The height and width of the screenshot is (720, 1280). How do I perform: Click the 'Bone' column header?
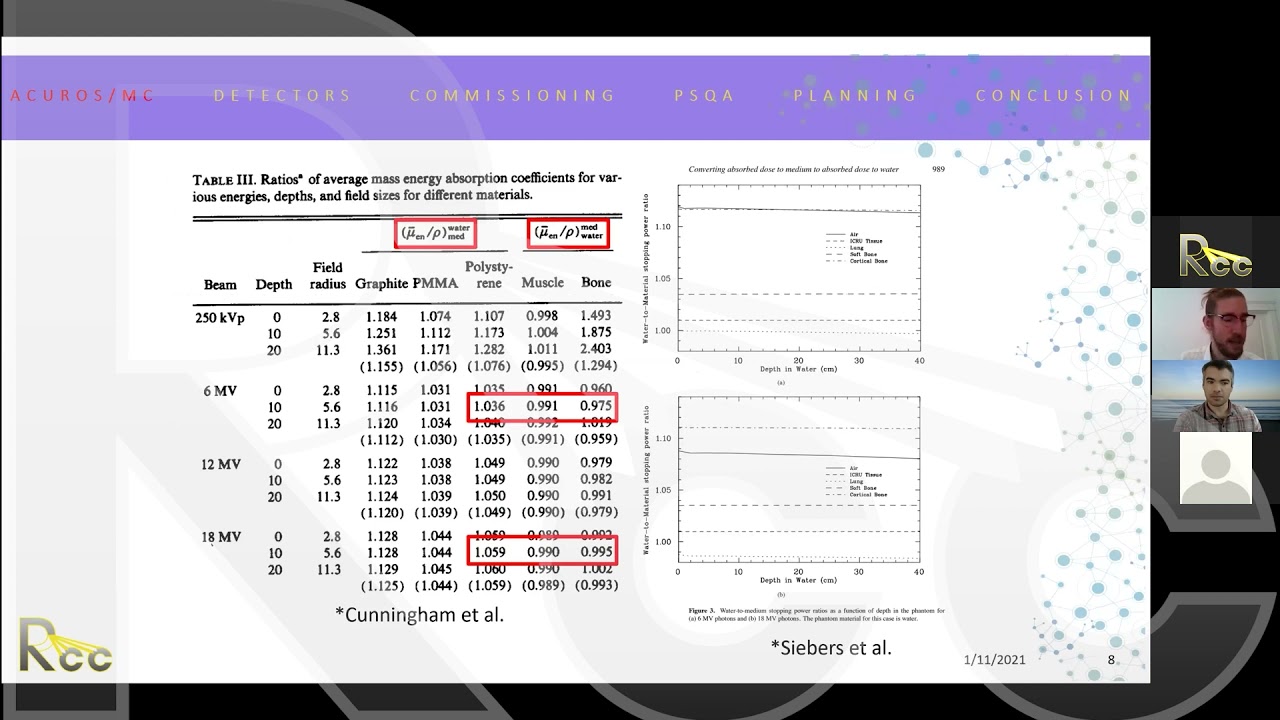coord(596,283)
